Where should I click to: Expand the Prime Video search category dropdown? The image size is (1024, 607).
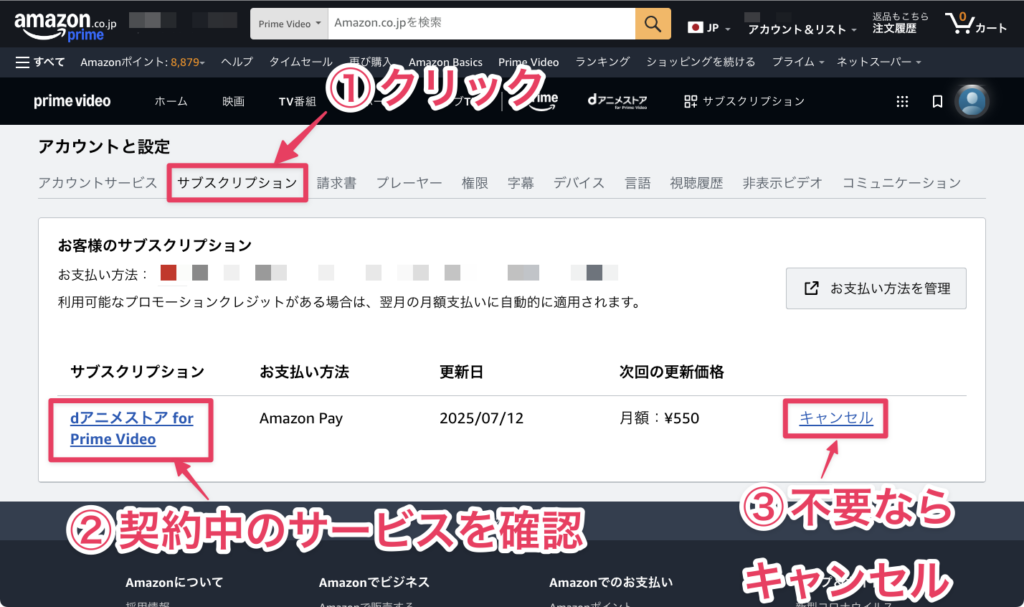pos(289,24)
